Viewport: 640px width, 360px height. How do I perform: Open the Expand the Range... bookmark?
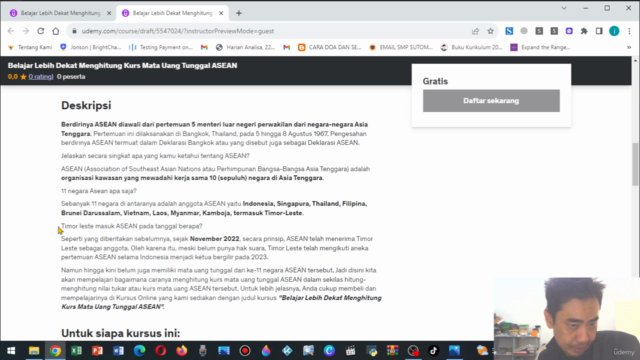coord(540,47)
